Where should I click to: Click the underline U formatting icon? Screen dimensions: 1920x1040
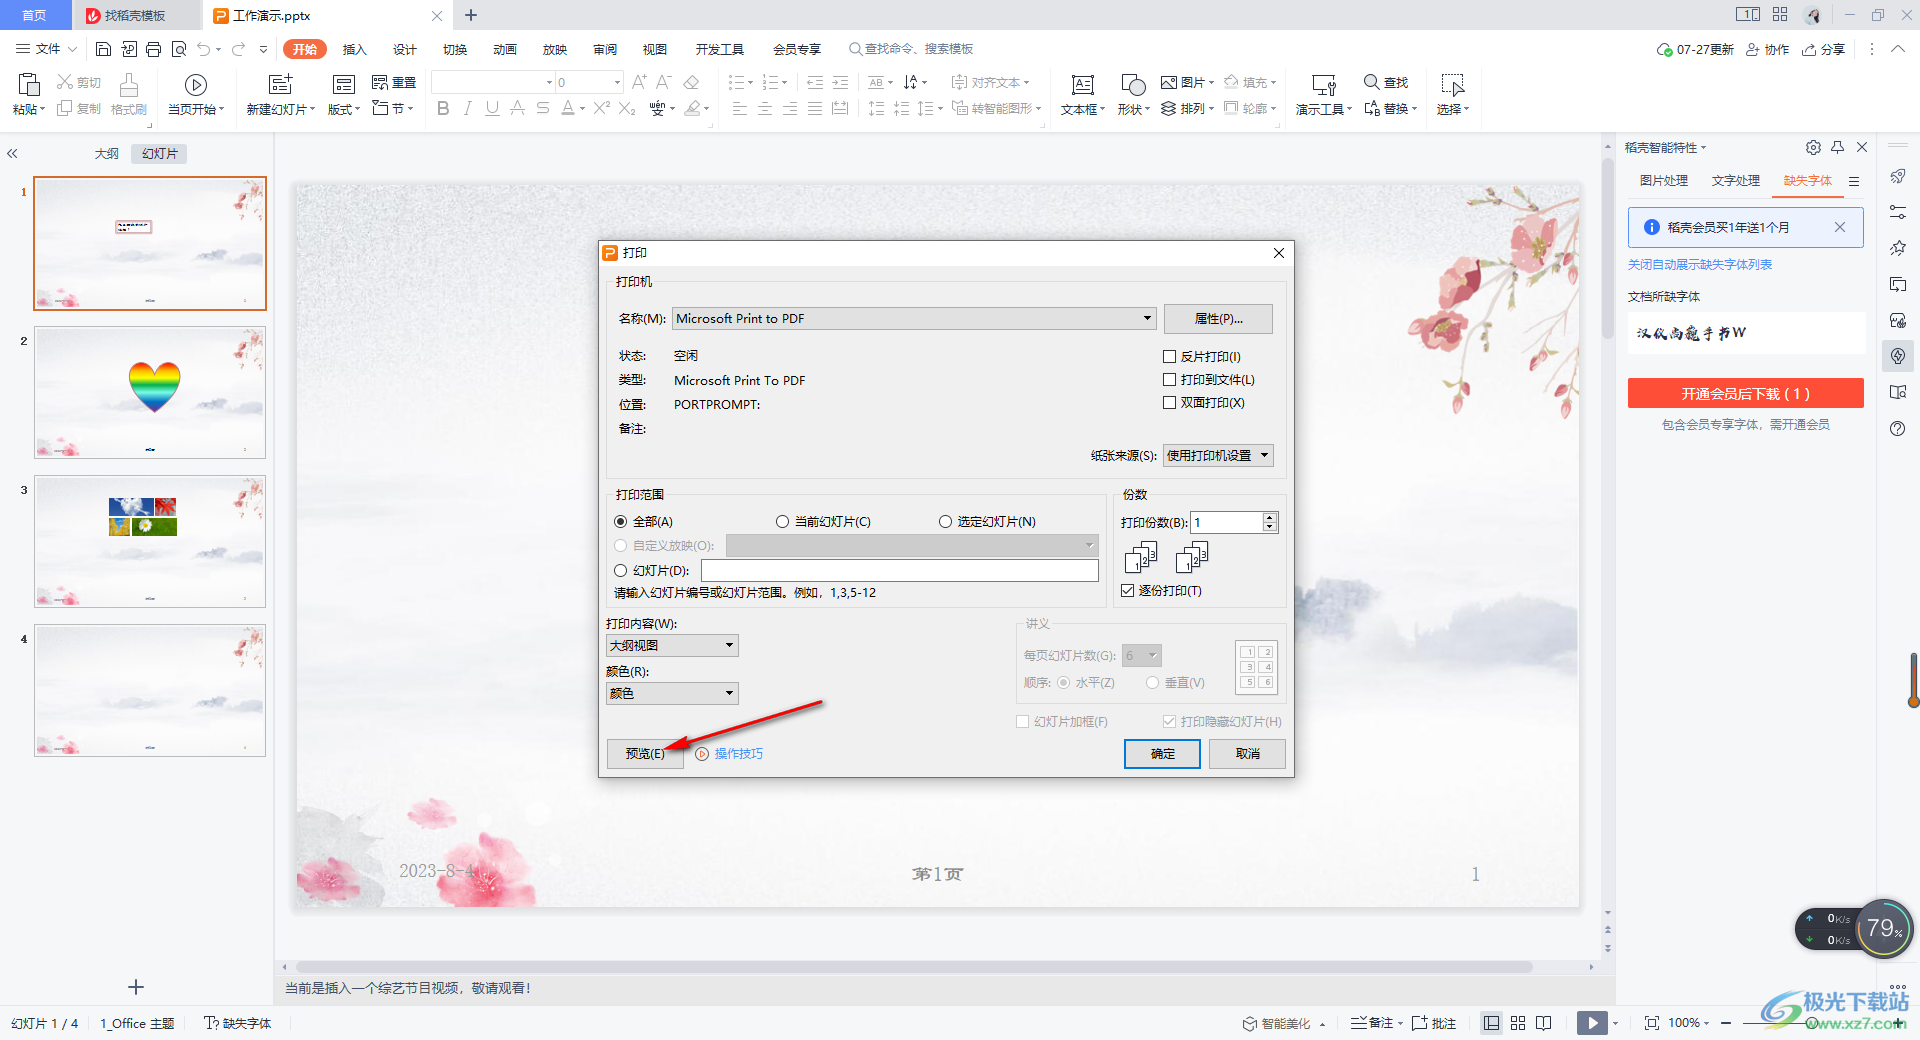click(x=492, y=108)
